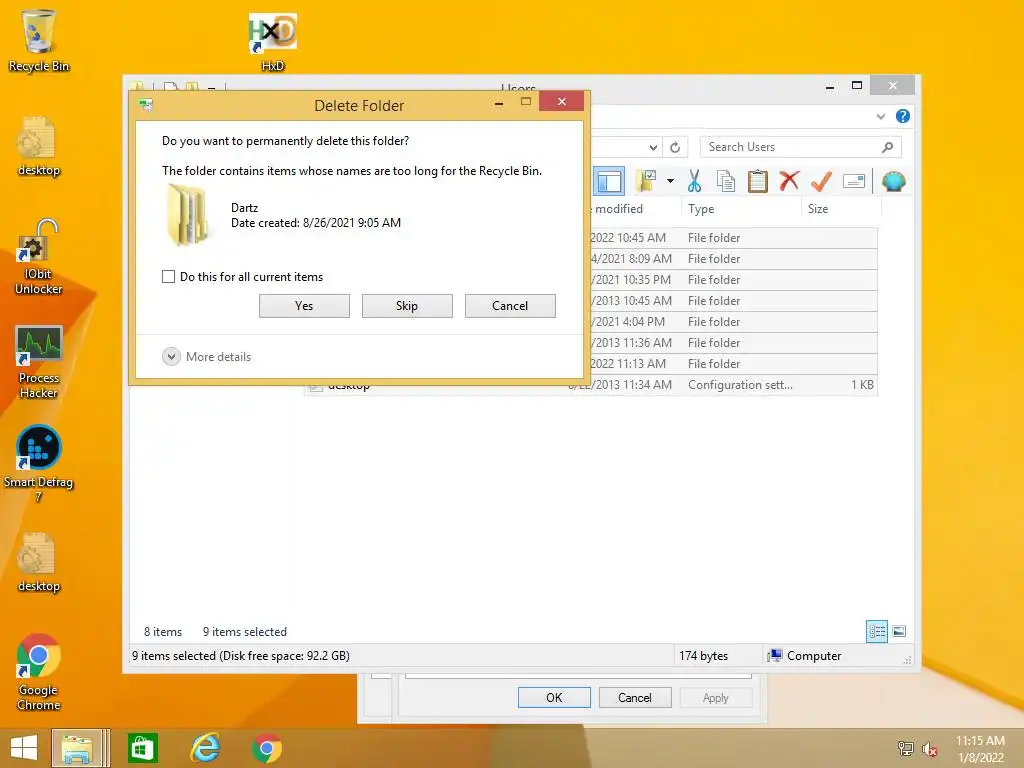Switch to large icons view in Explorer

pyautogui.click(x=899, y=631)
